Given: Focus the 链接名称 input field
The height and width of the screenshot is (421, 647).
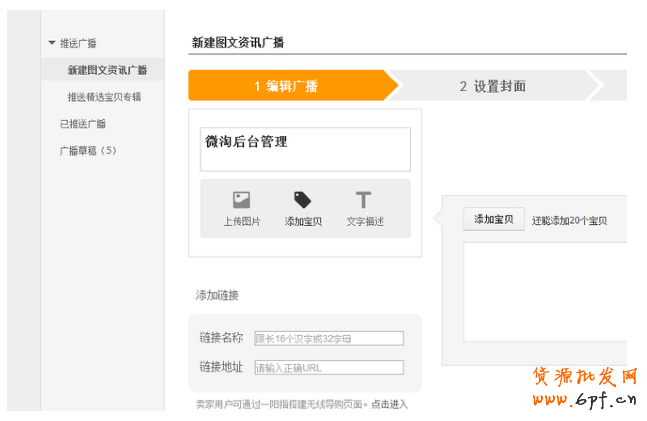Looking at the screenshot, I should pyautogui.click(x=329, y=338).
